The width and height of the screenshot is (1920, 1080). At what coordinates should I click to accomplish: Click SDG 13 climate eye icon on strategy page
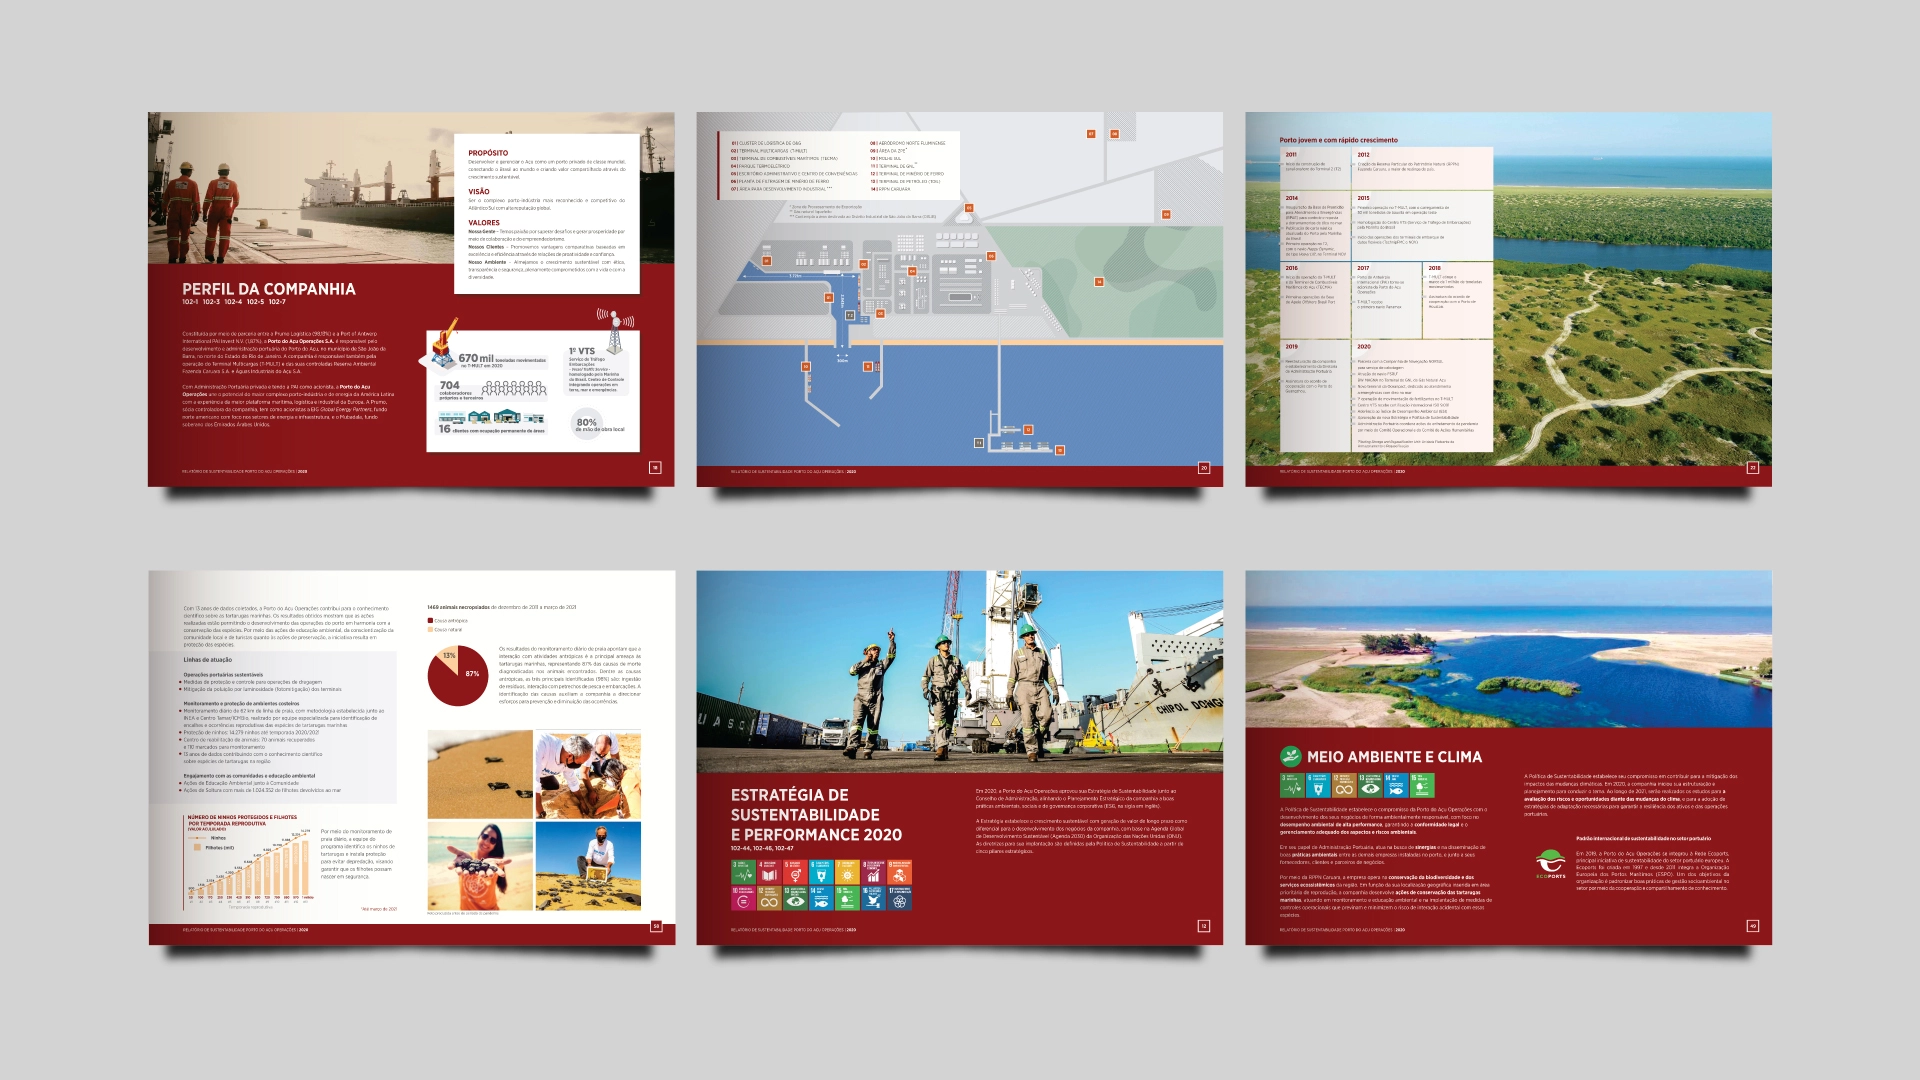coord(795,898)
